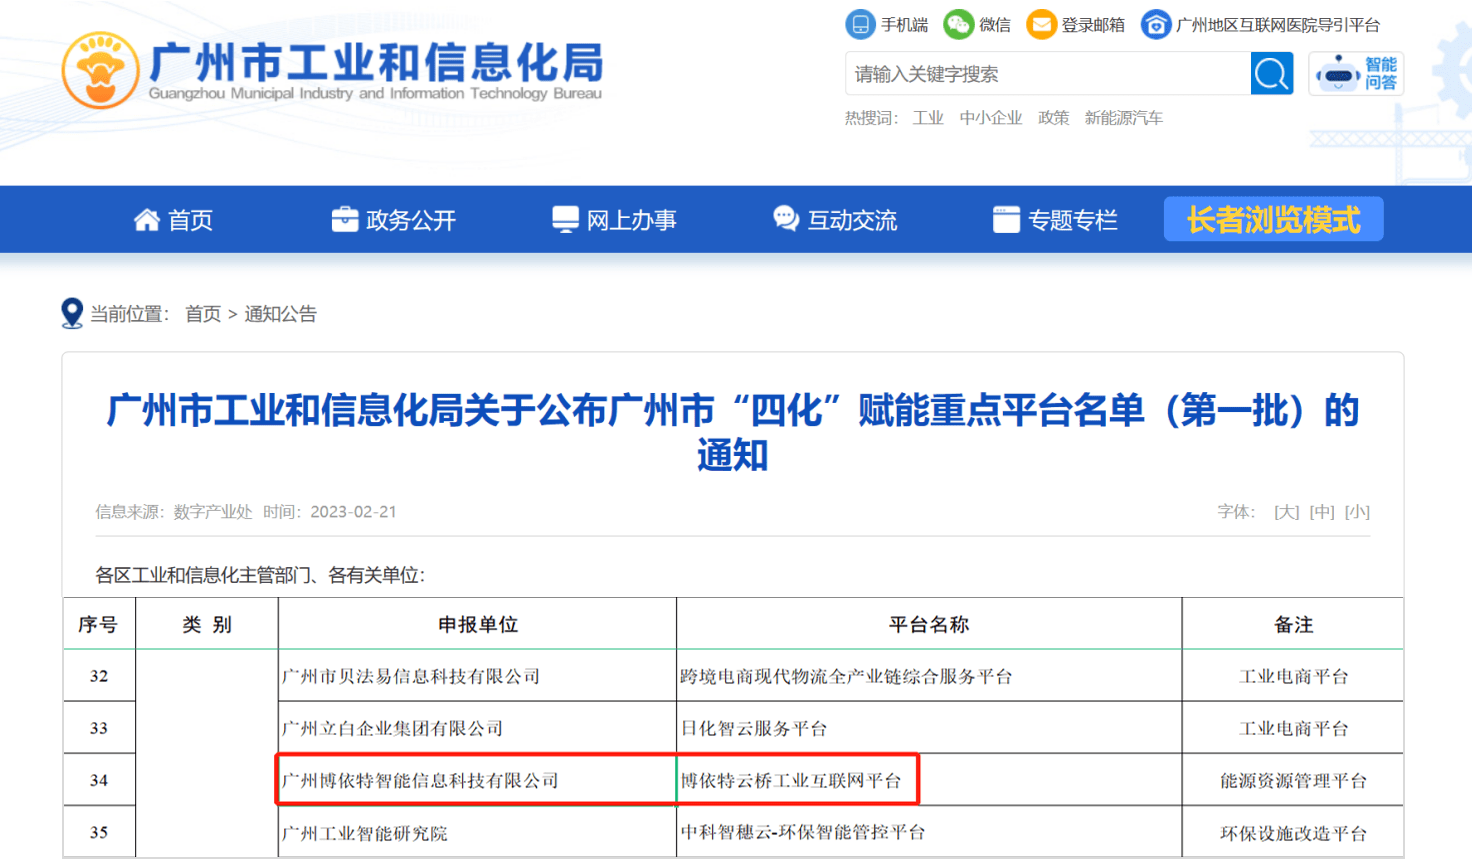1472x867 pixels.
Task: Open the internet hospital guide platform icon
Action: tap(1156, 25)
